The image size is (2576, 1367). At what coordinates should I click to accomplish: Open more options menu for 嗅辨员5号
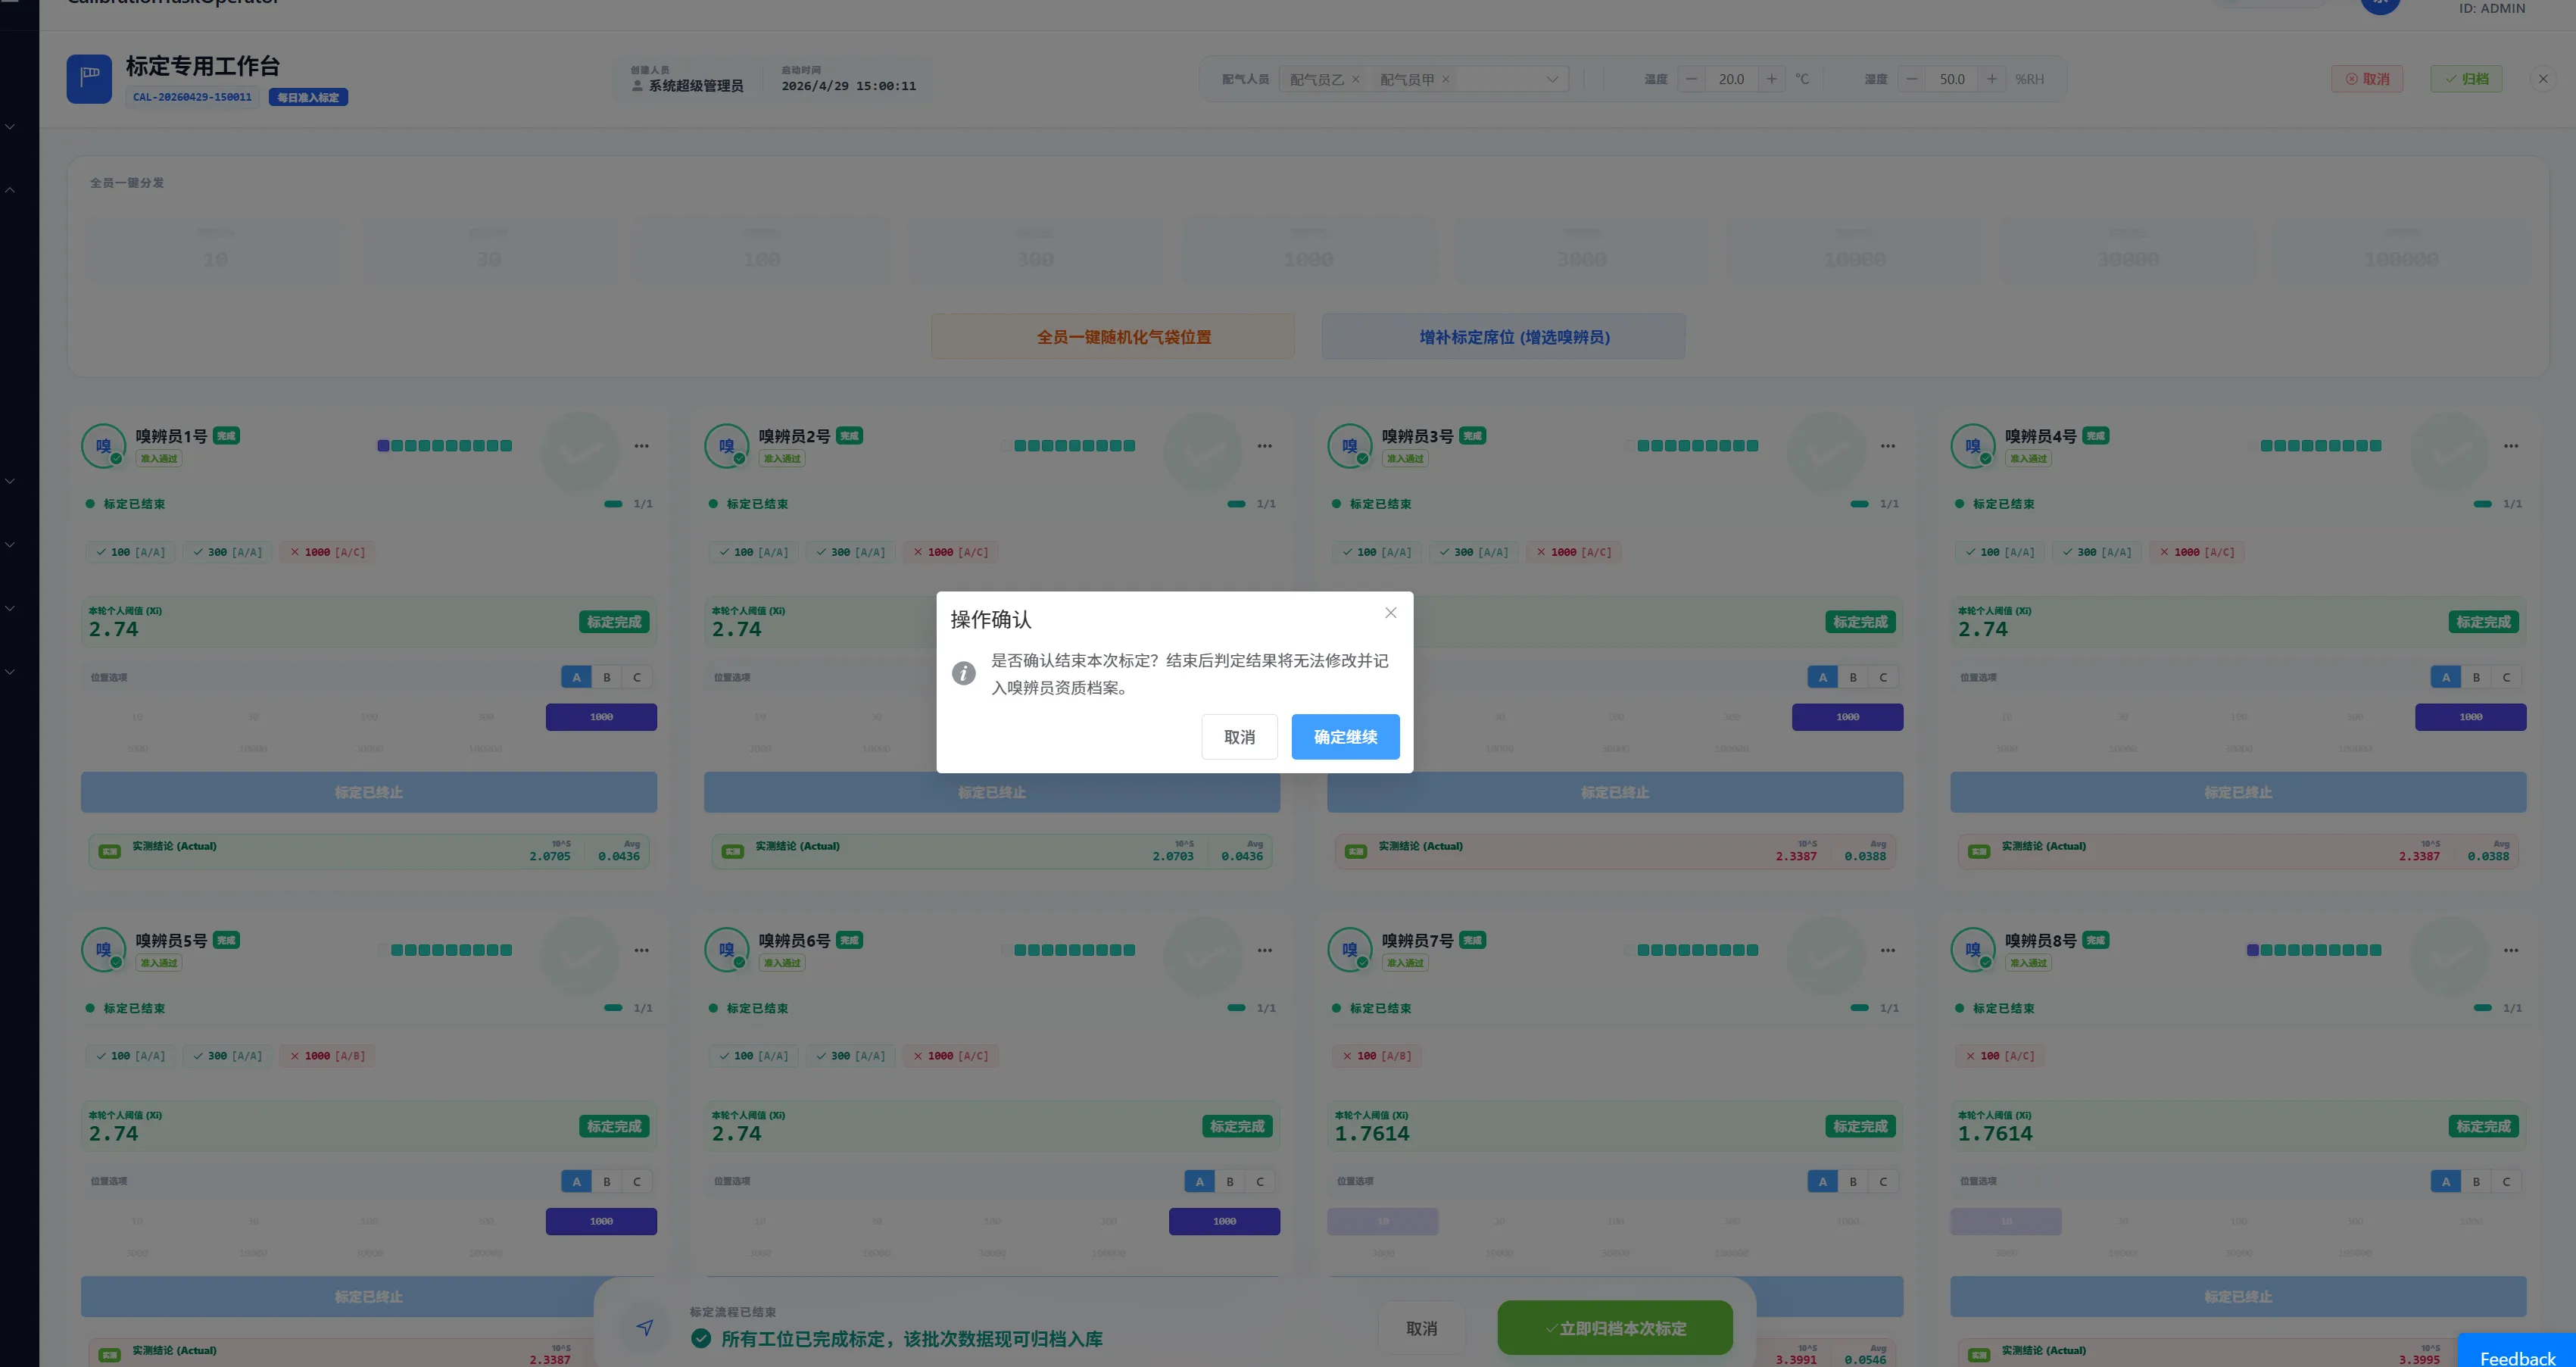641,950
